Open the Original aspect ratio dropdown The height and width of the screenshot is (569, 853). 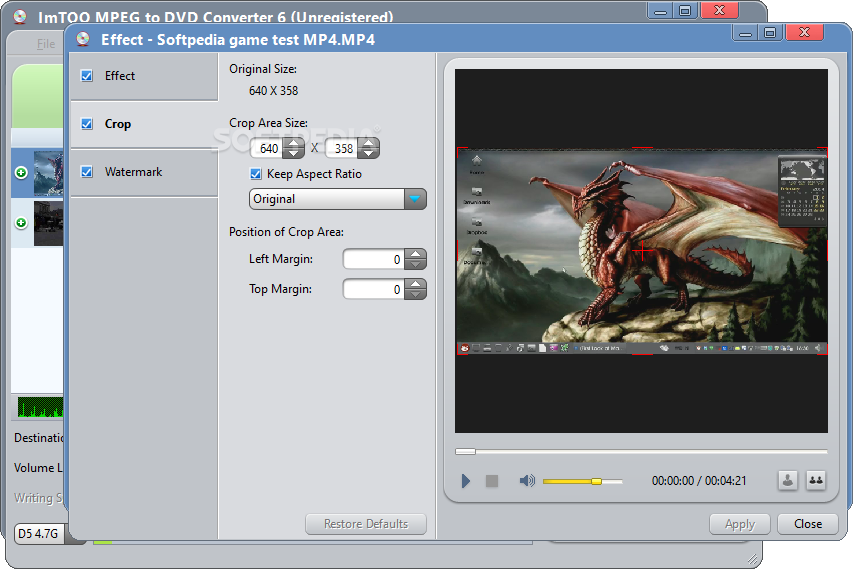(415, 199)
